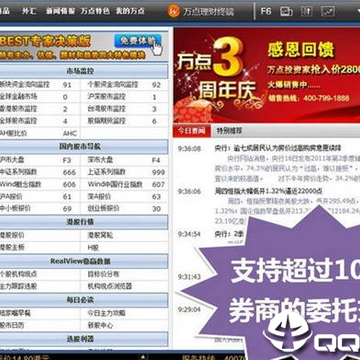
Task: Click the news-card icon next to F6
Action: pos(286,11)
